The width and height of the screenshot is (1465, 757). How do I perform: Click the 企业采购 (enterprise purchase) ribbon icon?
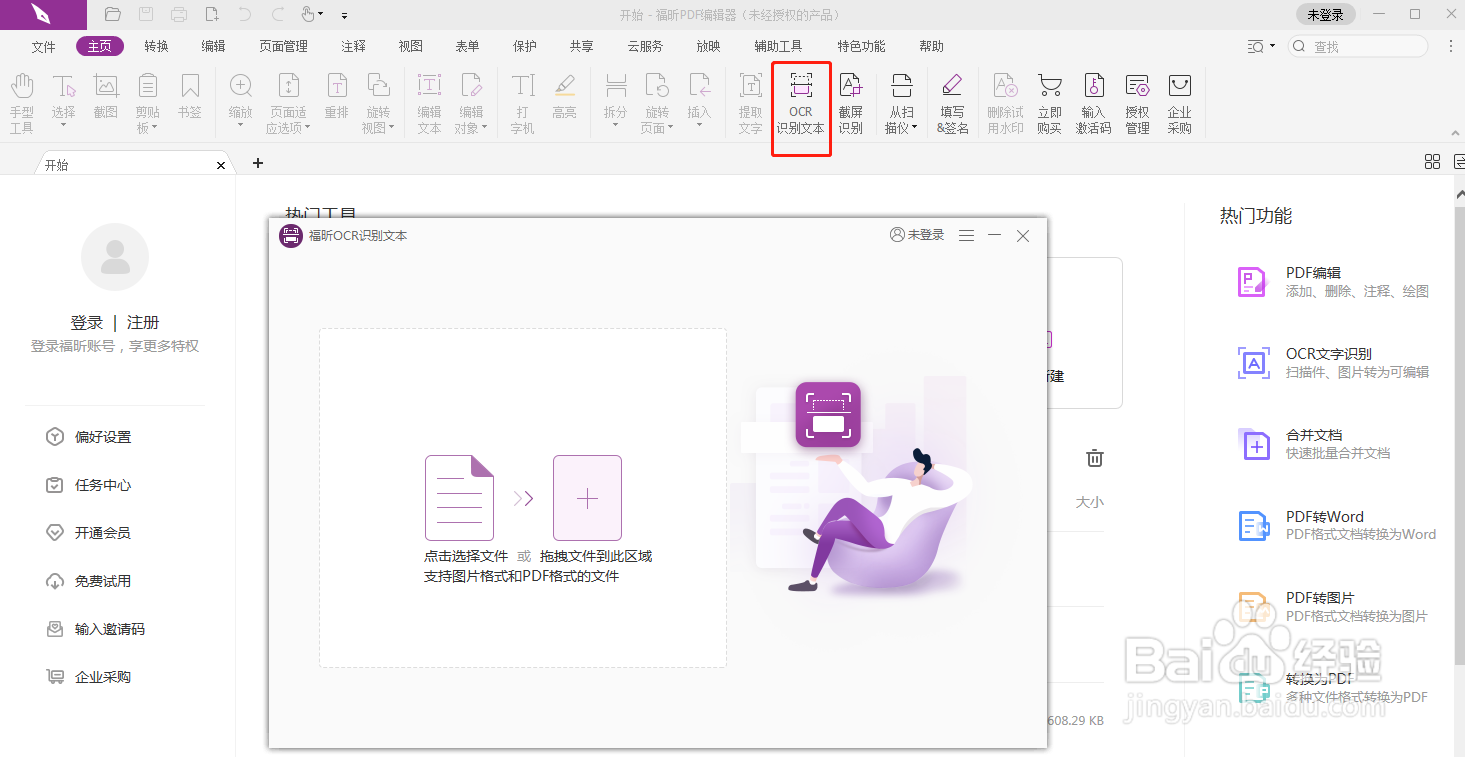point(1180,104)
